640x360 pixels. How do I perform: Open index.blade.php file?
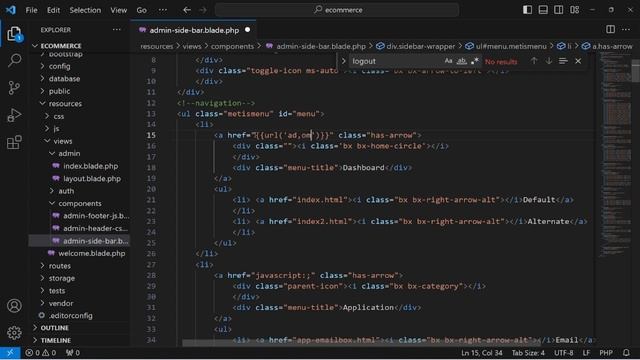(90, 166)
